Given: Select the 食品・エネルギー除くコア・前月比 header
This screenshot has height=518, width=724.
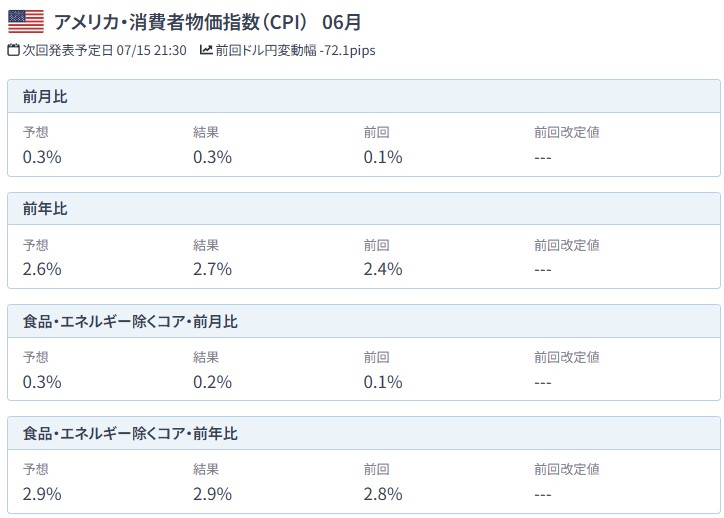Looking at the screenshot, I should 364,321.
